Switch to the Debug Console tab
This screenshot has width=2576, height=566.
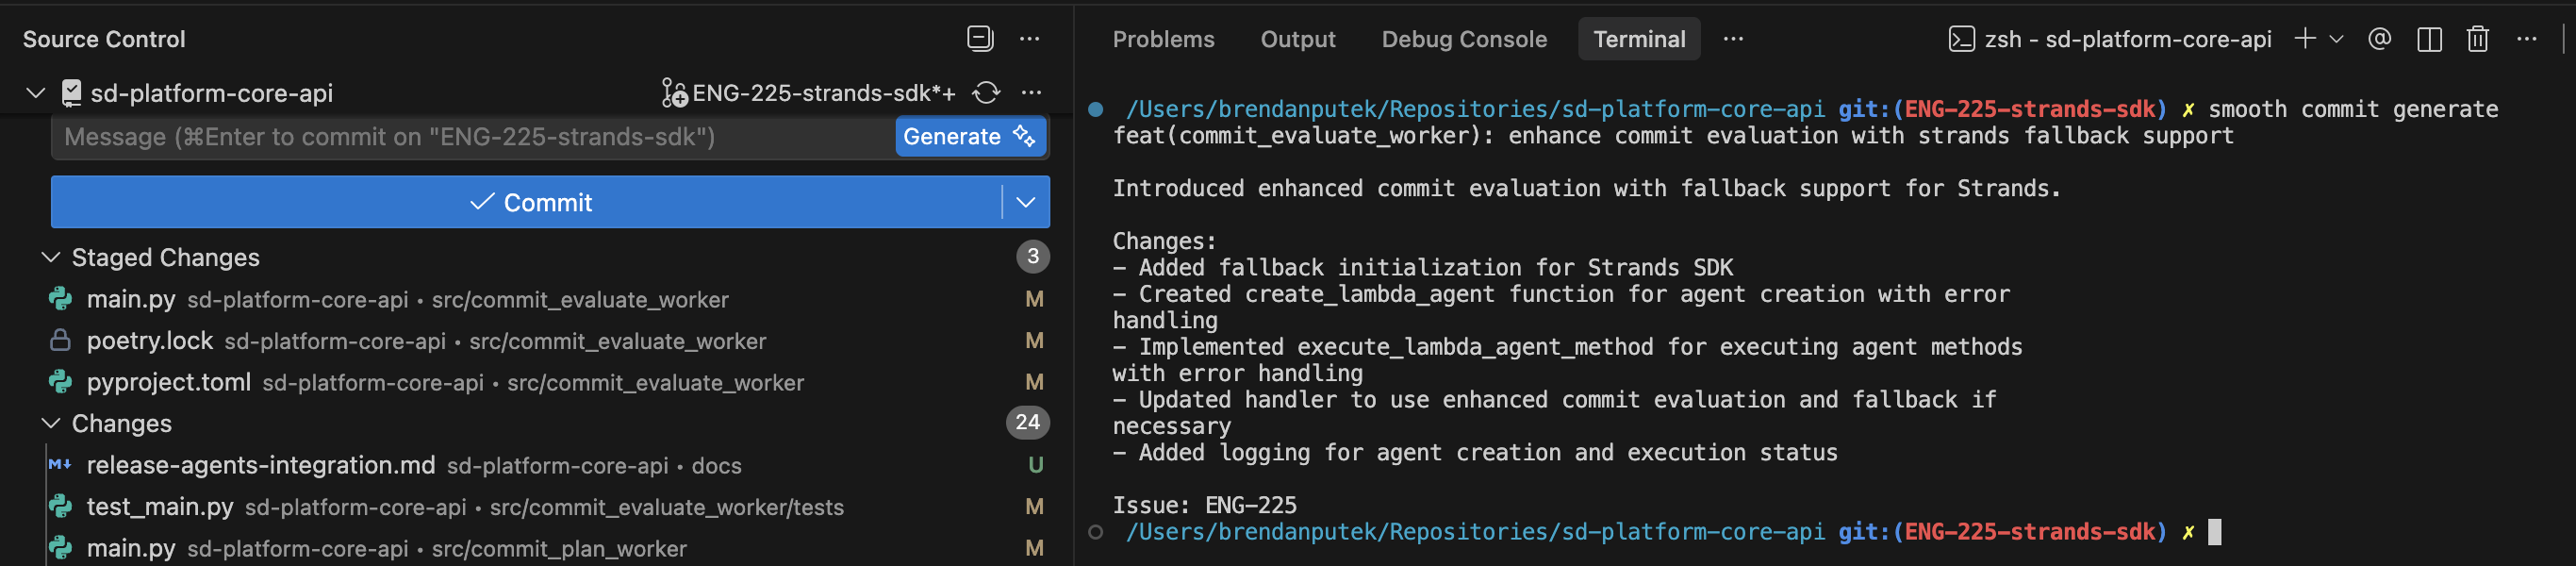point(1463,39)
